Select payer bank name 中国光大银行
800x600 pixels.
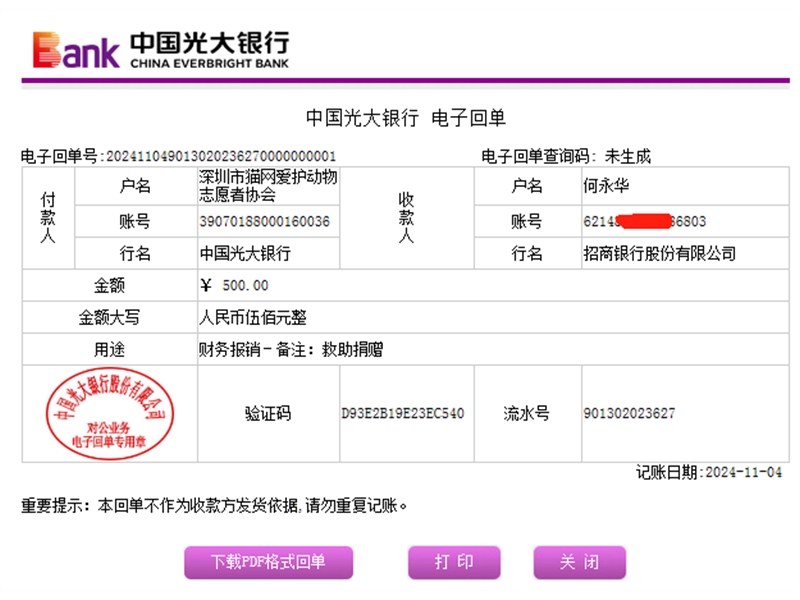[245, 253]
